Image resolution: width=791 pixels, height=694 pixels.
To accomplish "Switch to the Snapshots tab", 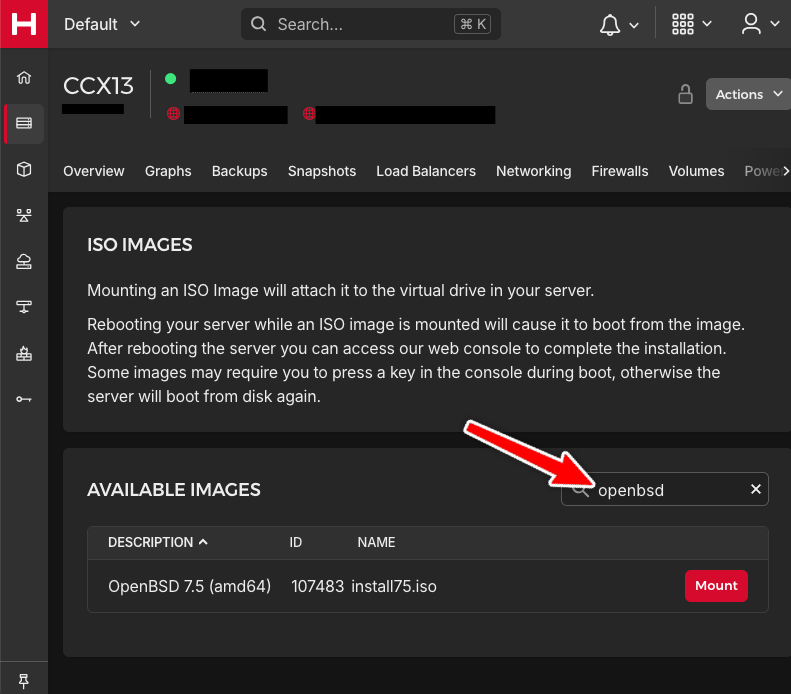I will [322, 171].
